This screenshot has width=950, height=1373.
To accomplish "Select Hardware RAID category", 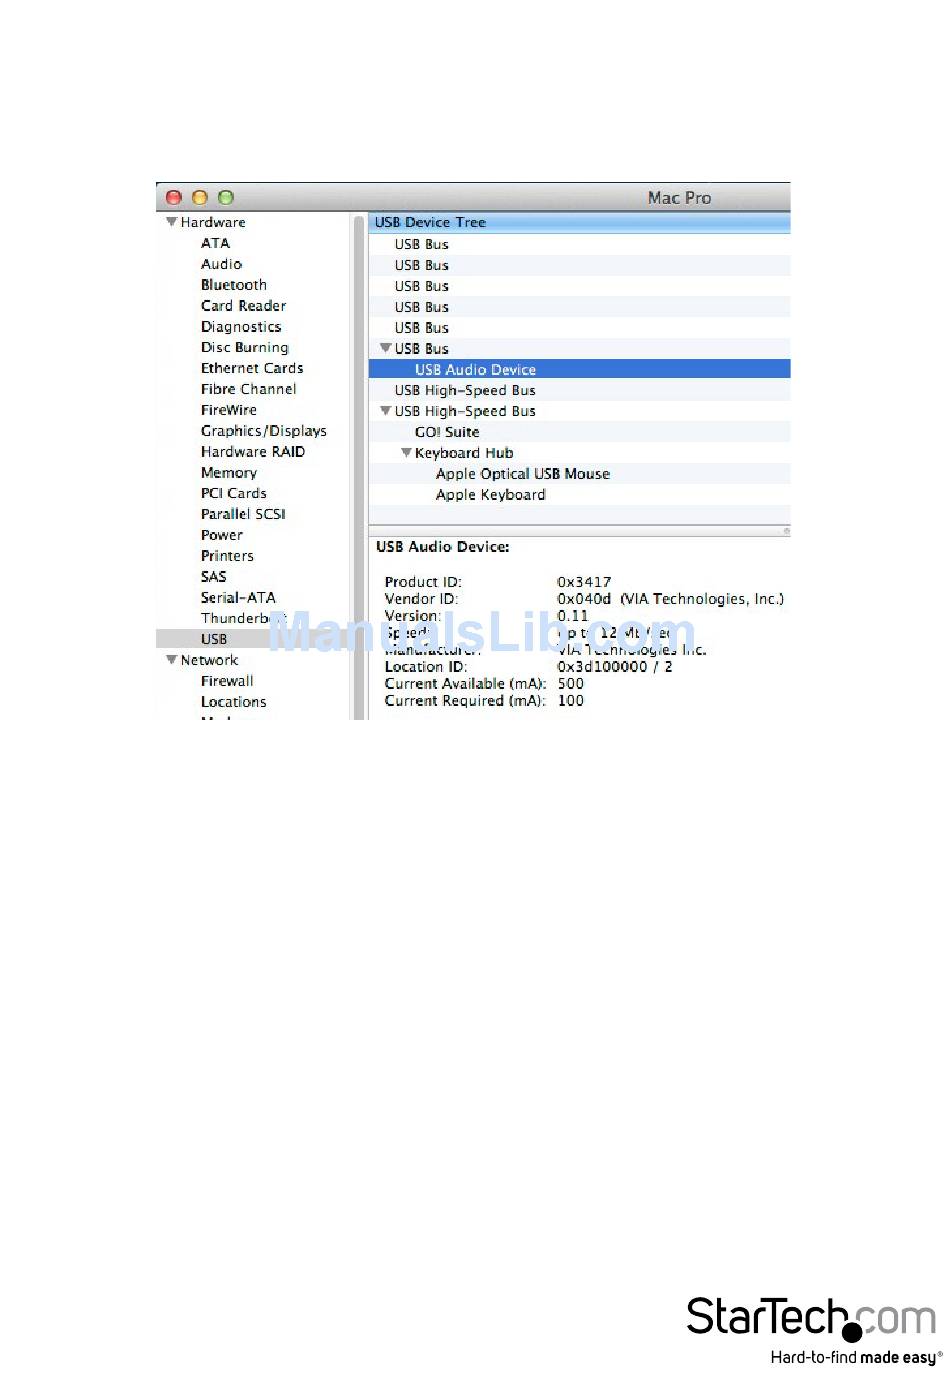I will [253, 452].
